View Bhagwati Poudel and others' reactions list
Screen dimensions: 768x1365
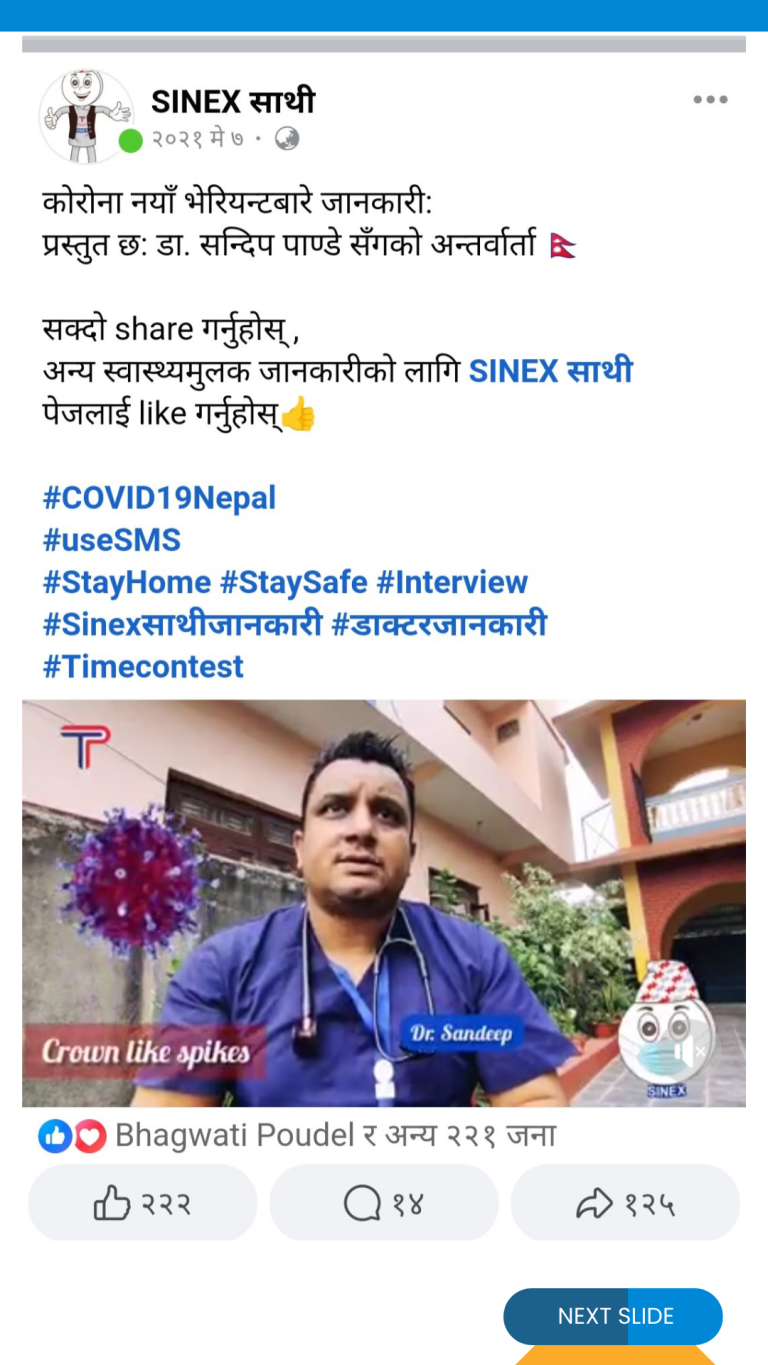point(335,1135)
